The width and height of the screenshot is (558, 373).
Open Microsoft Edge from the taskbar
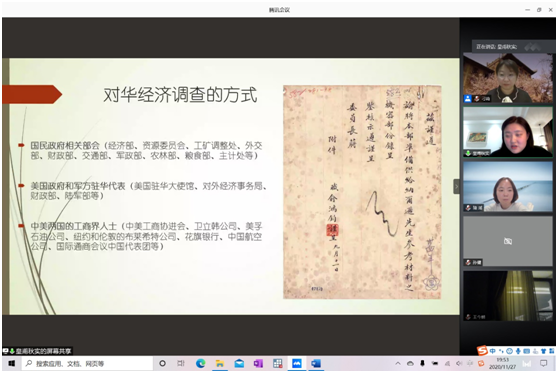(x=201, y=363)
